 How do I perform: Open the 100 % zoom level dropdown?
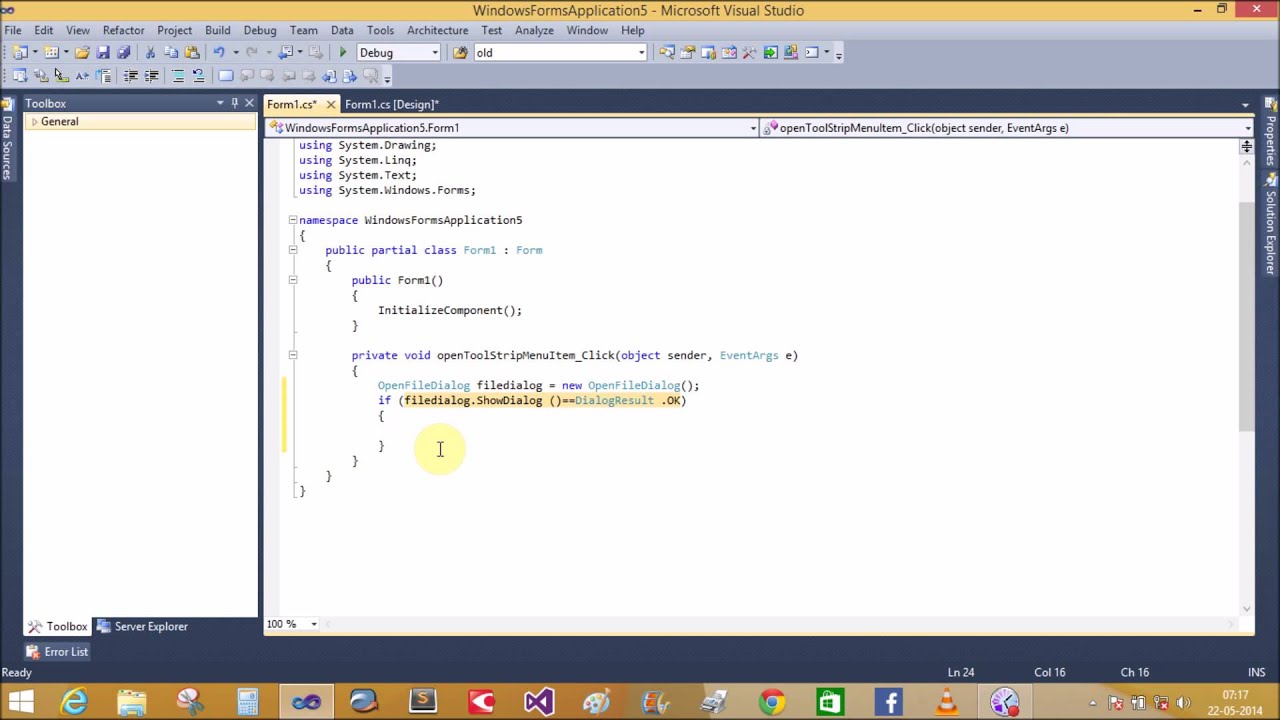[x=313, y=624]
